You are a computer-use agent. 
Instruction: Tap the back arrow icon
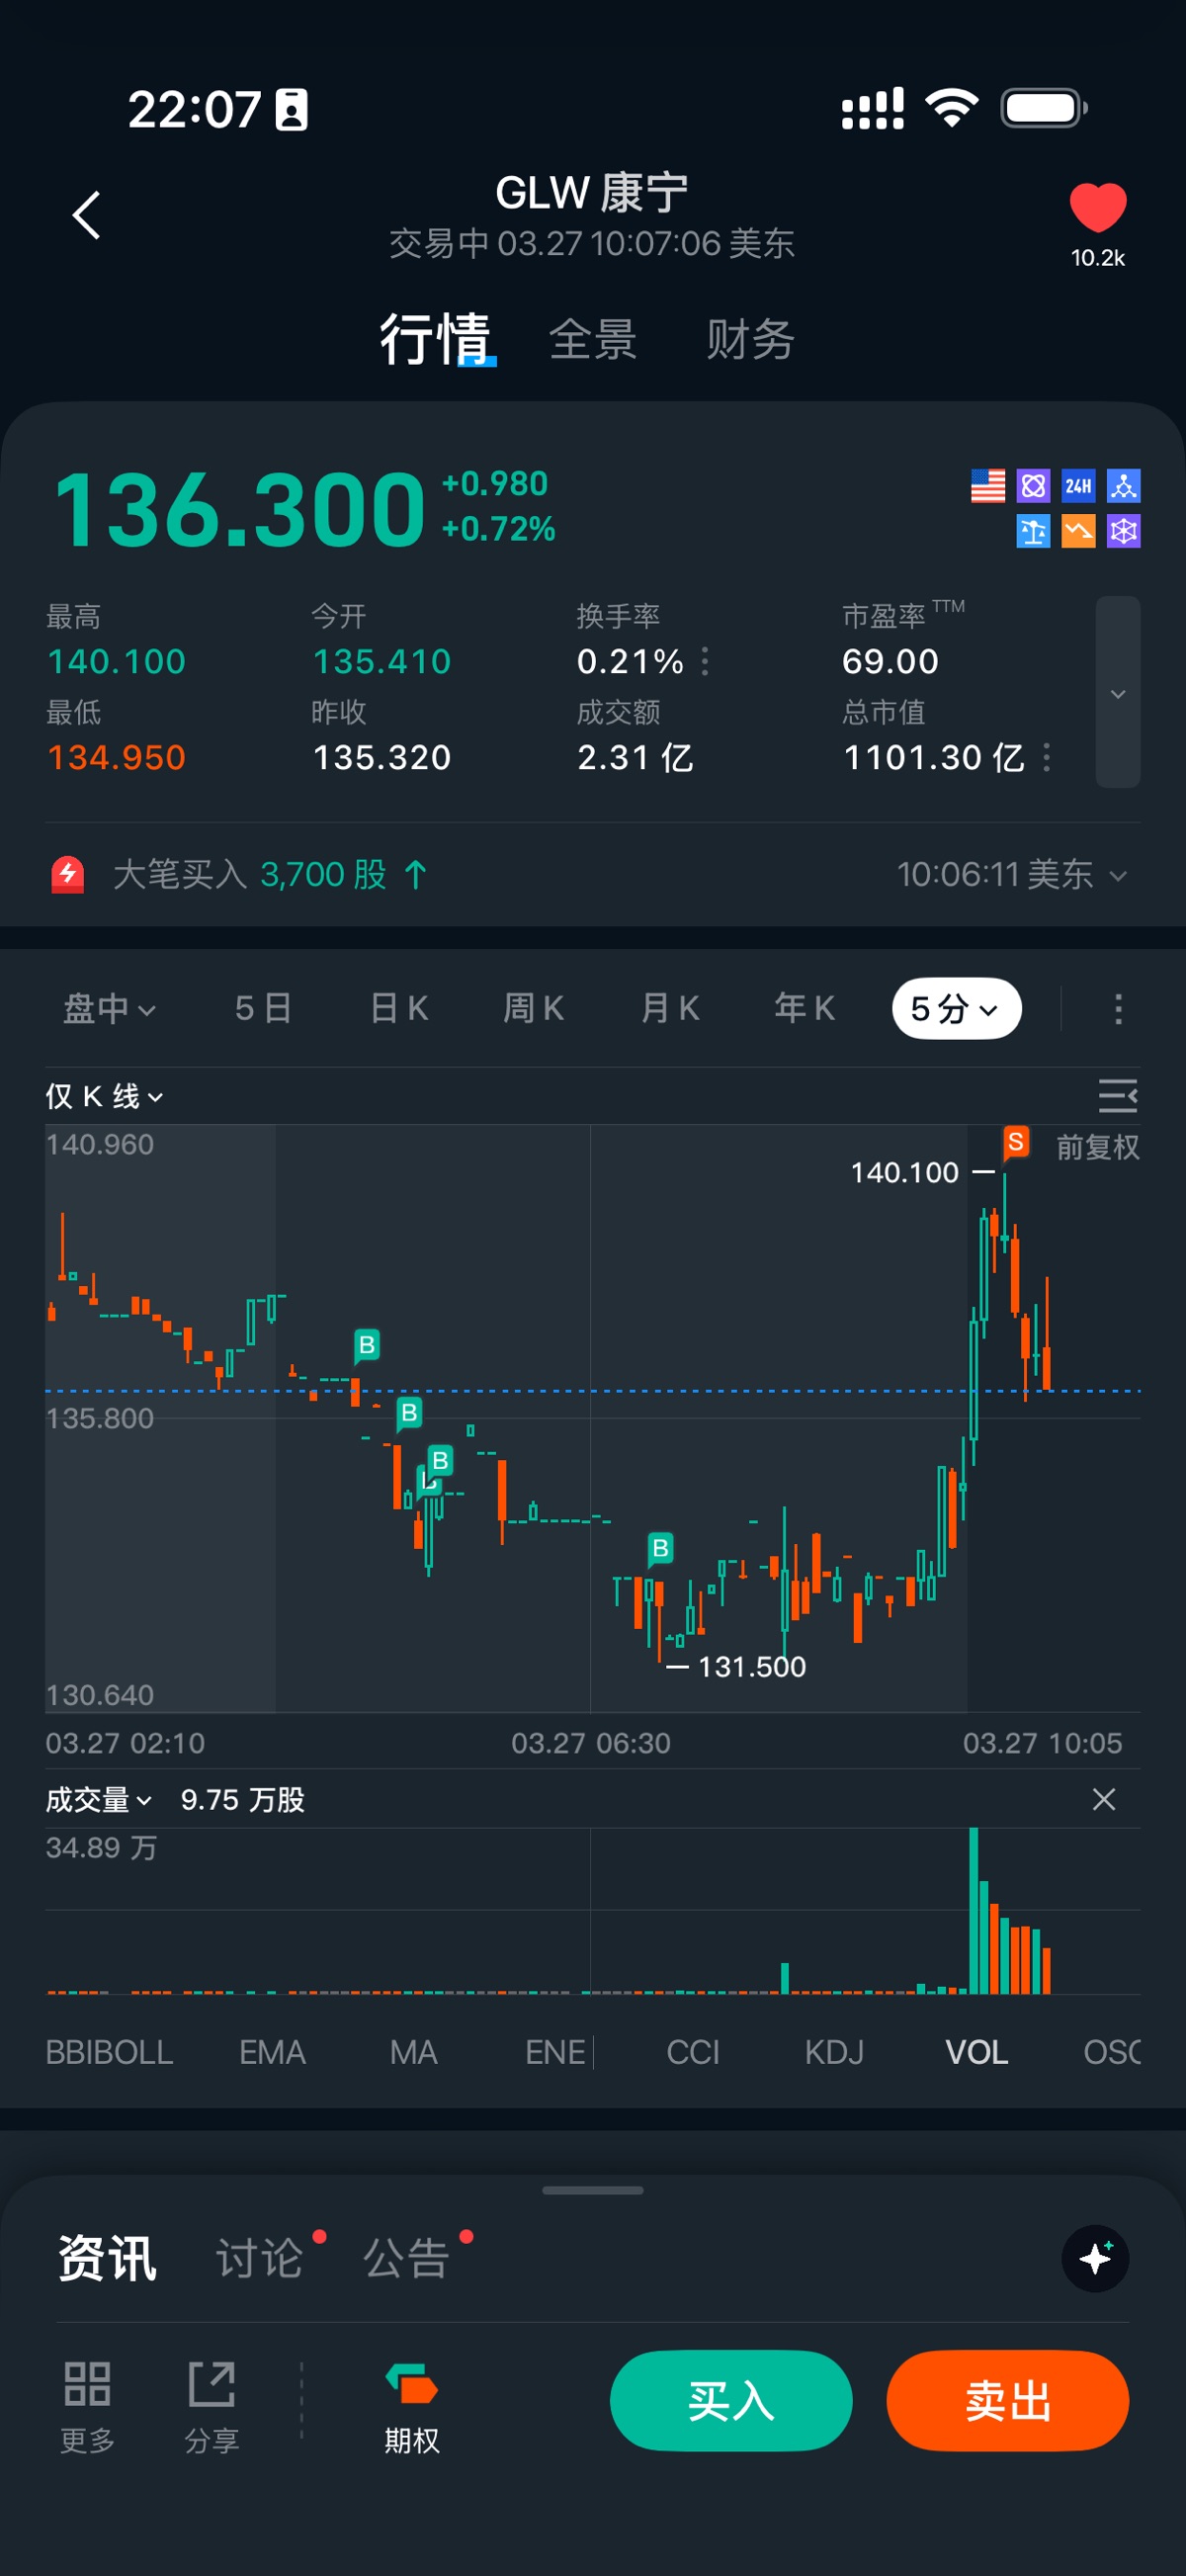coord(87,215)
